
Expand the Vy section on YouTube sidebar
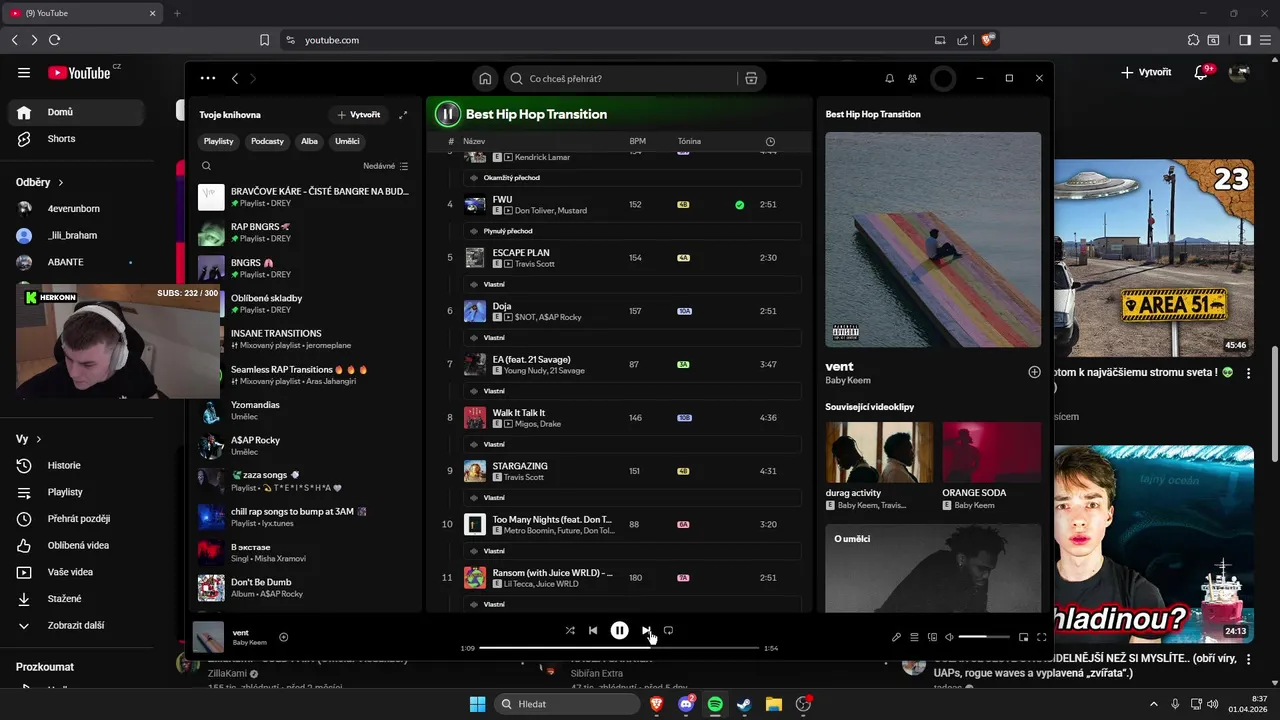pos(28,439)
